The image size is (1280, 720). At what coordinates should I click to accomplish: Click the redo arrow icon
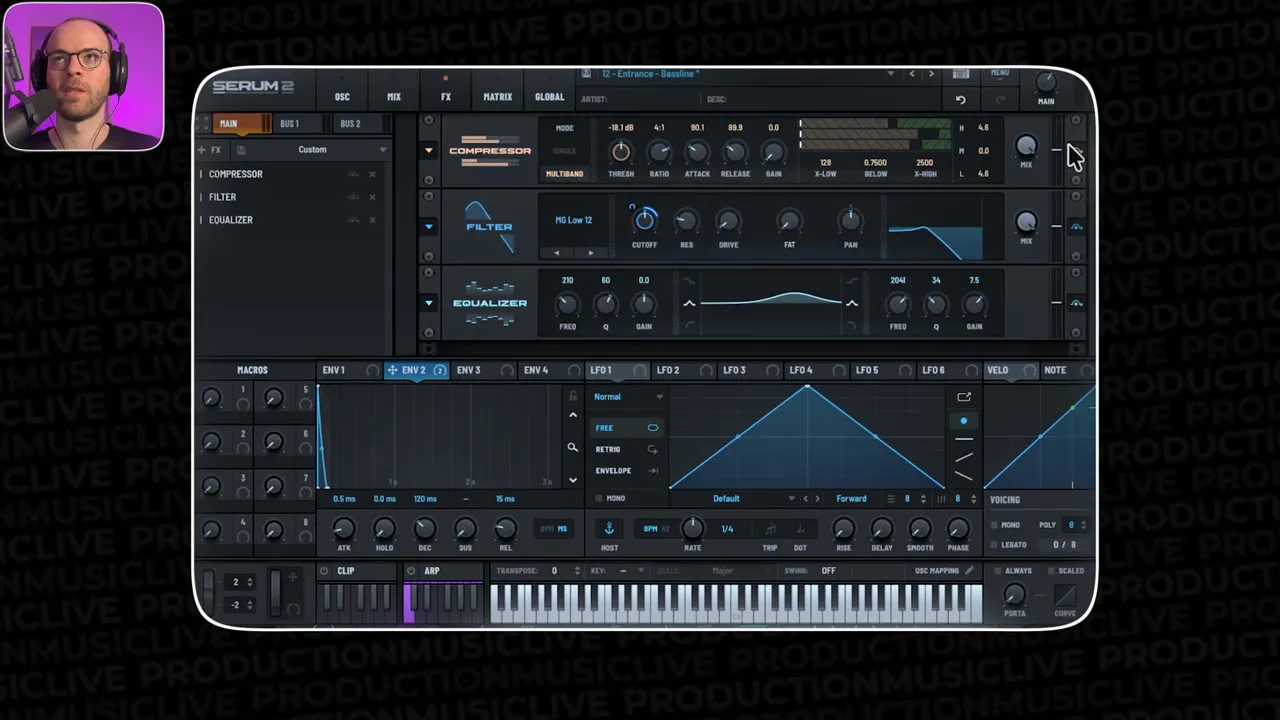click(x=1000, y=100)
